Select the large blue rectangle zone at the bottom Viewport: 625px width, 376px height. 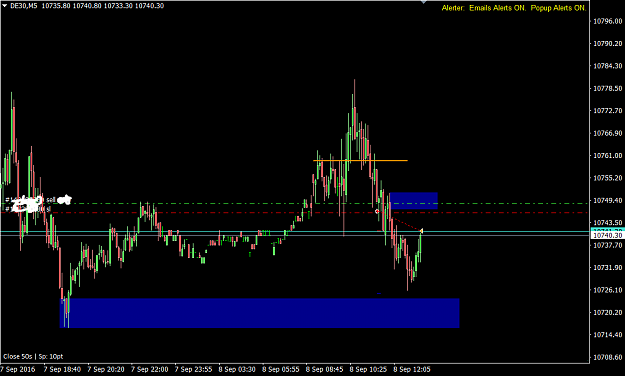tap(259, 313)
